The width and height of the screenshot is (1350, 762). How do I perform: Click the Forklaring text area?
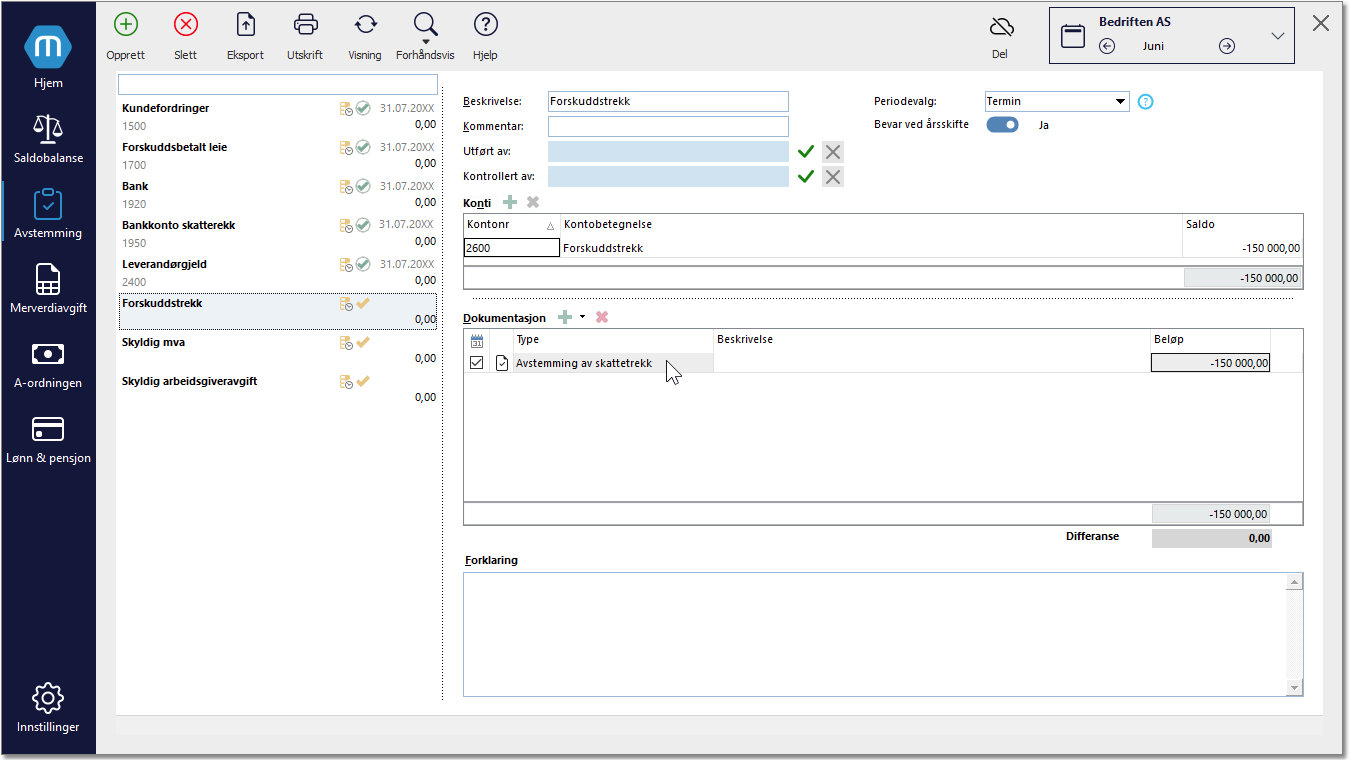pyautogui.click(x=875, y=634)
